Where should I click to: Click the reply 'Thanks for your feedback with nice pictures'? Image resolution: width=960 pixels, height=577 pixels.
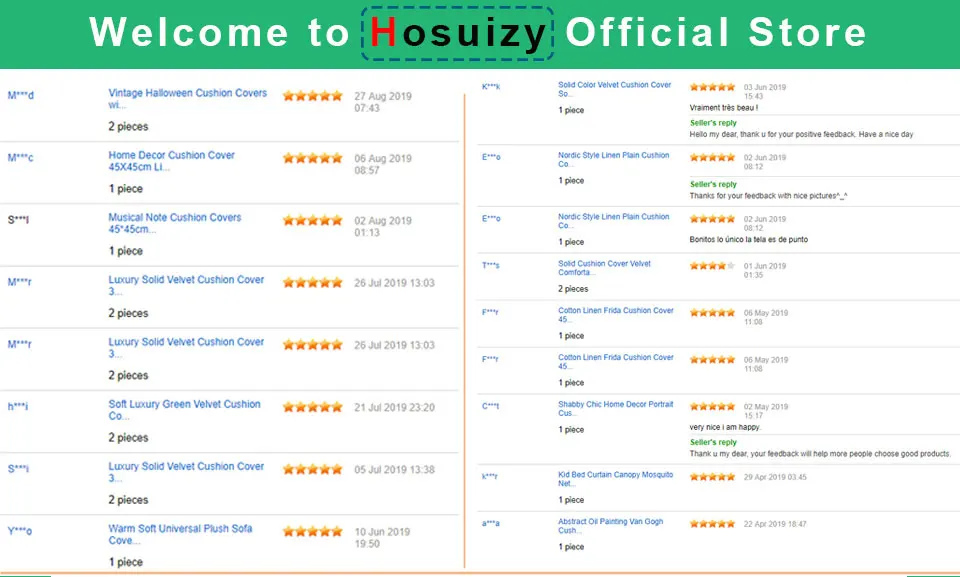coord(768,196)
